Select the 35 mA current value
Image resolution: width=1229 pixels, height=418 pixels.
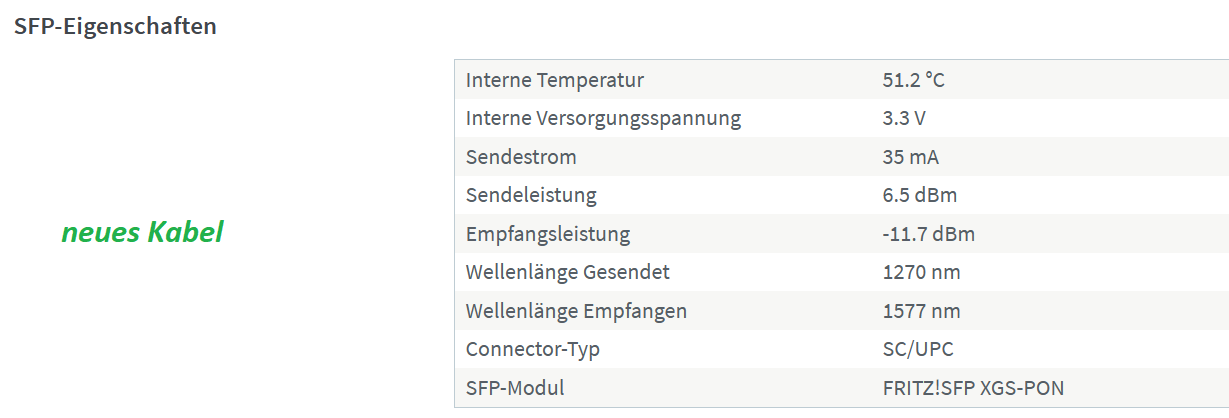[x=910, y=157]
